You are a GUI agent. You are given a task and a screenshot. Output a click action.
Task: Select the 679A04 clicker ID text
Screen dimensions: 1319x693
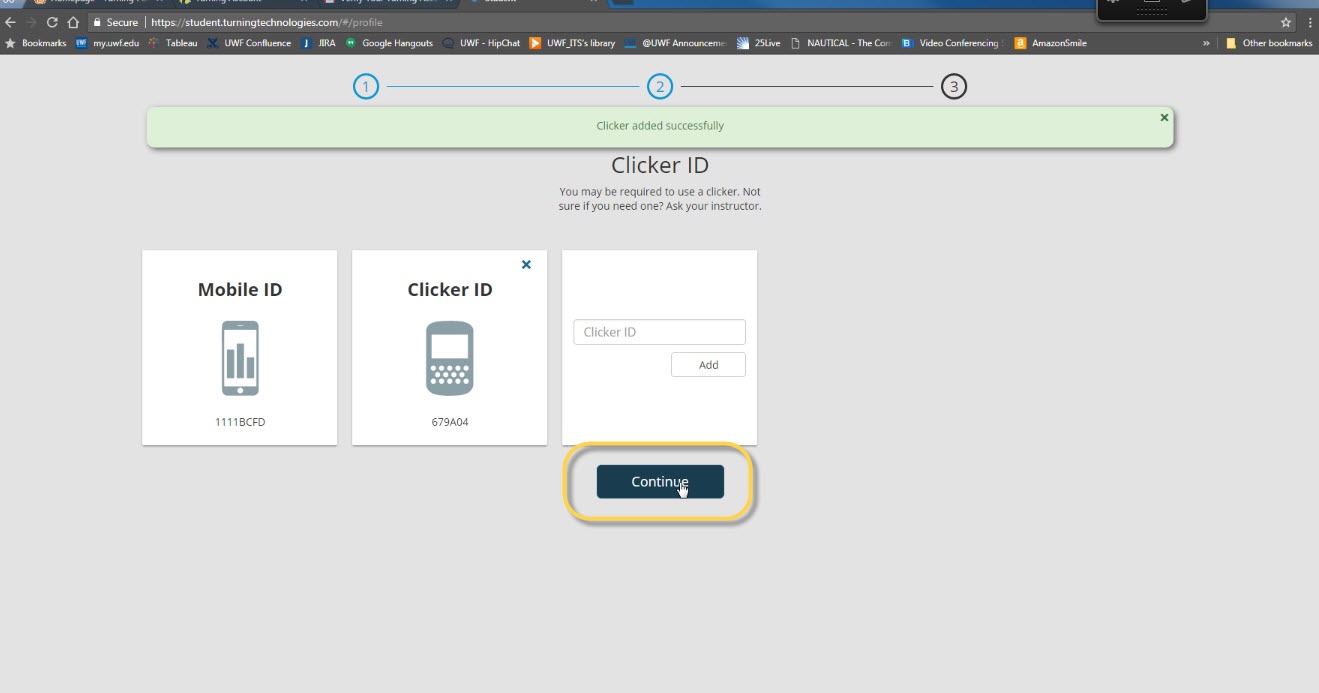coord(450,422)
